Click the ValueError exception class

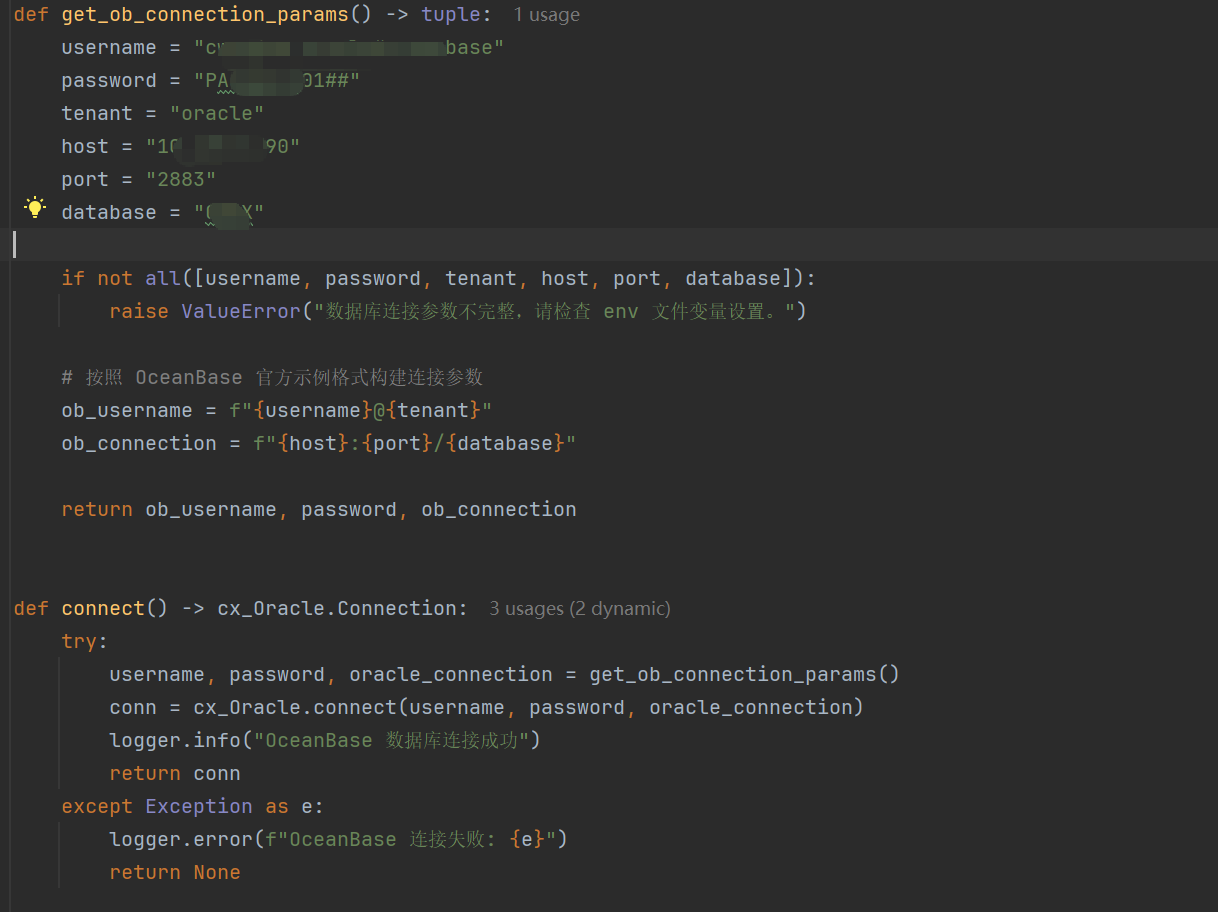[241, 312]
